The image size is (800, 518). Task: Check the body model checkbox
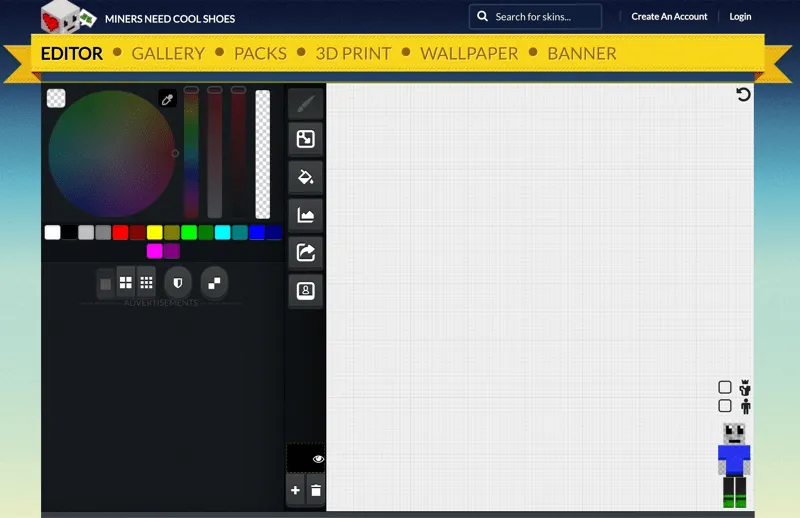coord(724,406)
